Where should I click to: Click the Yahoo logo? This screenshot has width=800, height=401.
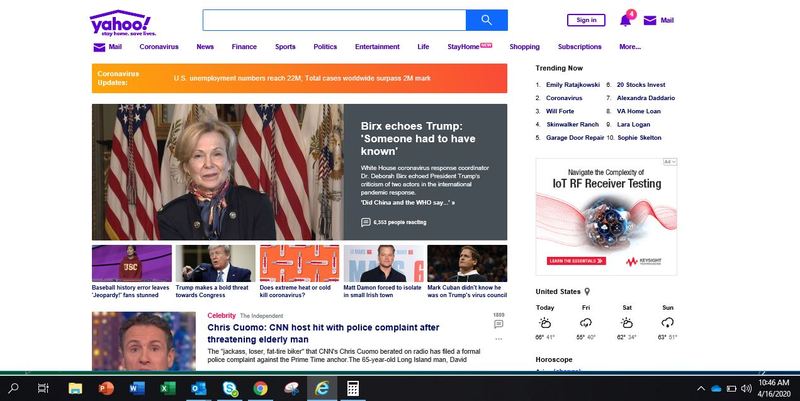pos(119,23)
